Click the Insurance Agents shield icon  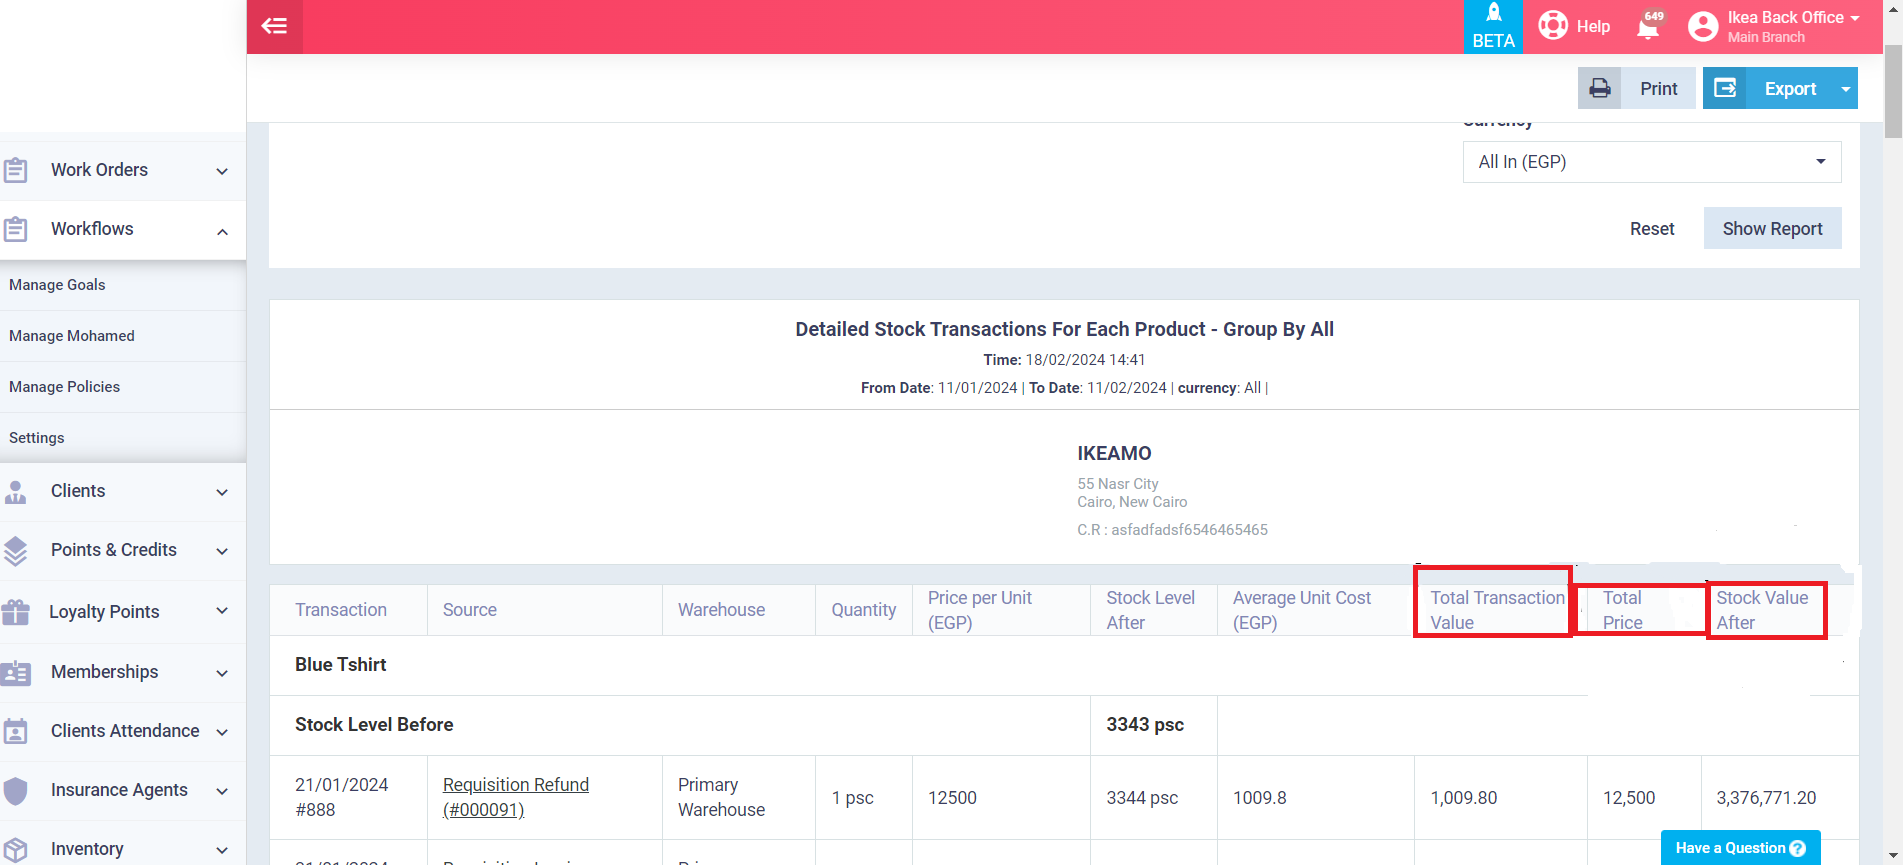pyautogui.click(x=16, y=790)
